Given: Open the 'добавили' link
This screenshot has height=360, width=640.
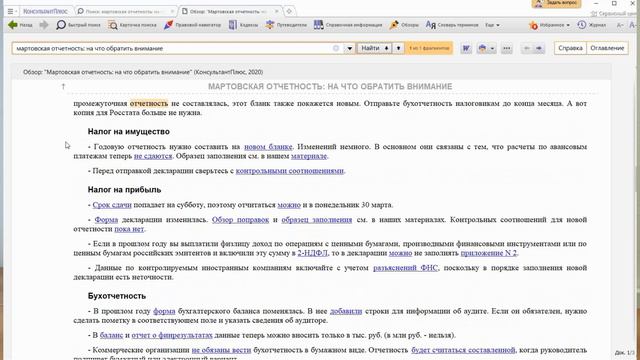Looking at the screenshot, I should [x=346, y=311].
